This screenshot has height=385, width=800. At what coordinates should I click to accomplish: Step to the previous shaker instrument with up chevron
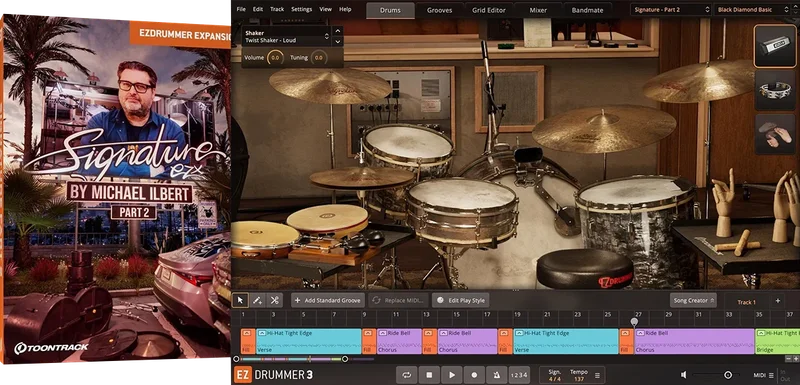coord(337,32)
